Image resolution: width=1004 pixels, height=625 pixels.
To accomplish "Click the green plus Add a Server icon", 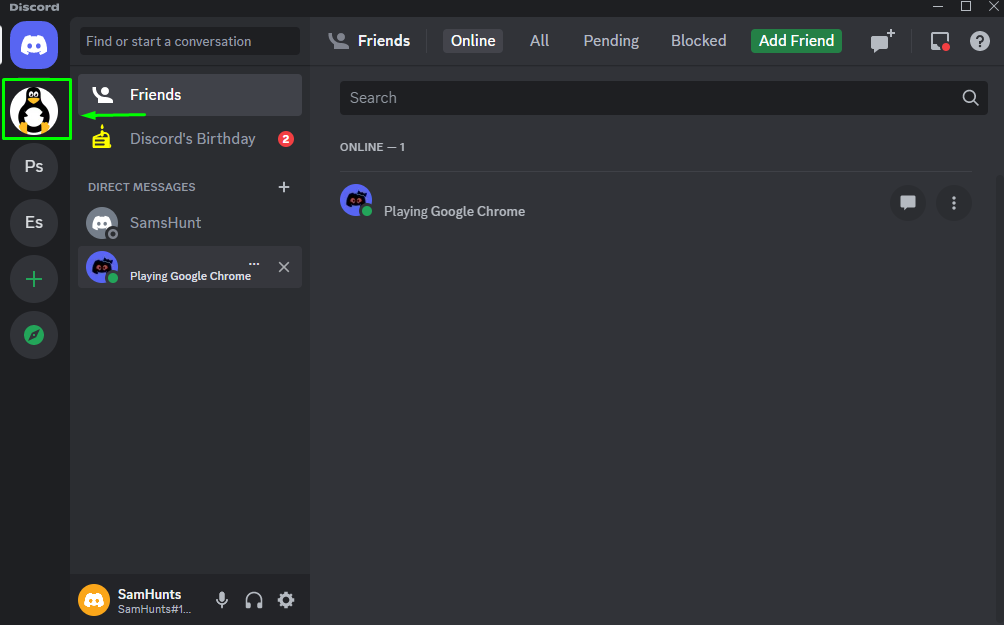I will pos(34,279).
